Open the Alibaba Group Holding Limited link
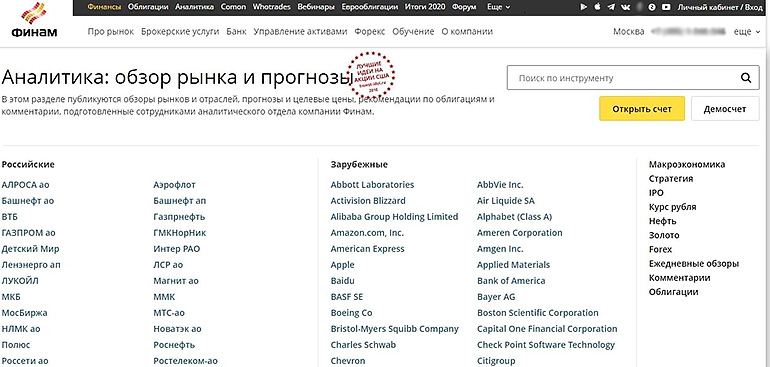This screenshot has width=770, height=367. pyautogui.click(x=394, y=217)
